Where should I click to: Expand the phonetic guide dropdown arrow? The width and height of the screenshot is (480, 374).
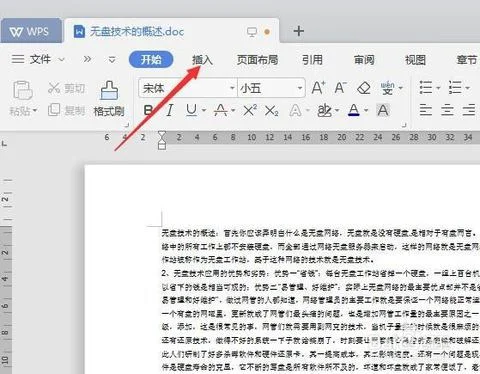401,88
